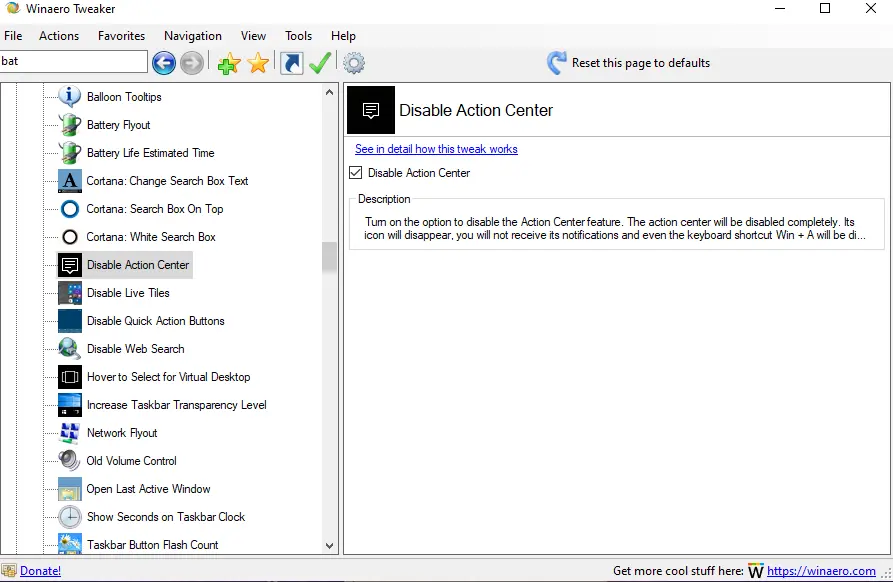This screenshot has height=582, width=893.
Task: Open the Favorites menu
Action: click(121, 36)
